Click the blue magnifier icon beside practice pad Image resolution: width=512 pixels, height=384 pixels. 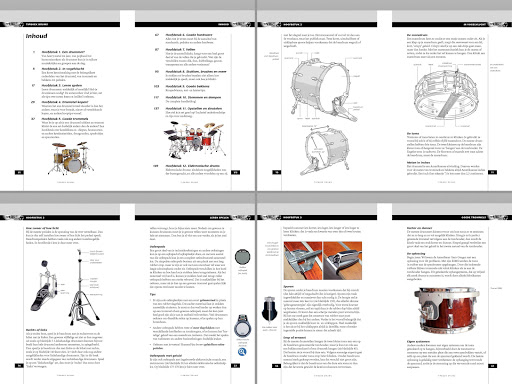pos(242,352)
